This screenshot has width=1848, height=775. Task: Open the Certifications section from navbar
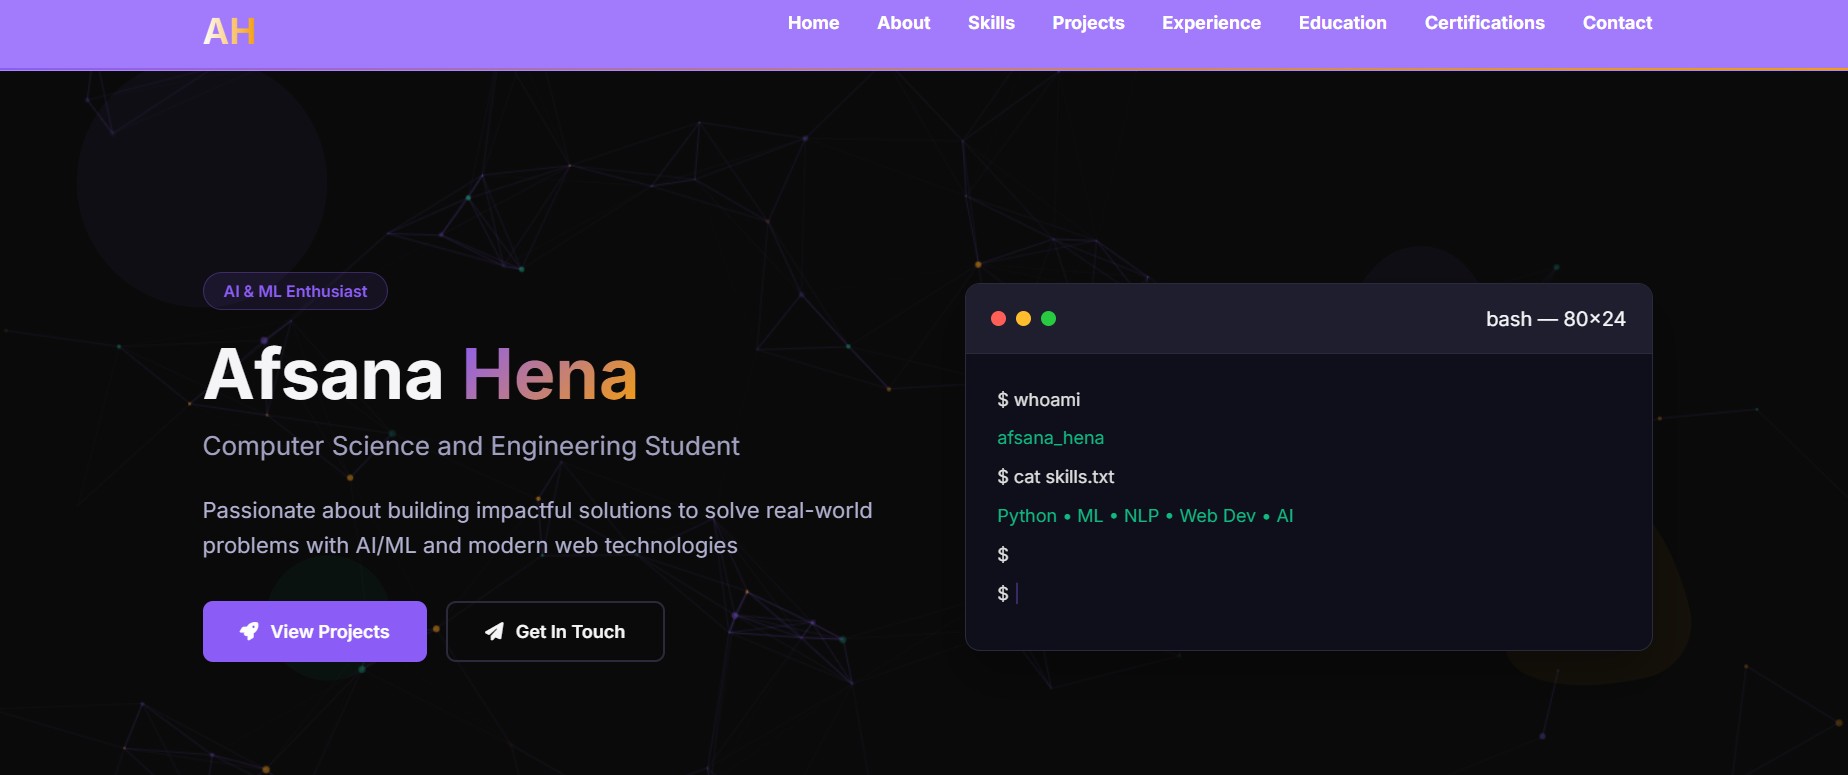pos(1484,22)
